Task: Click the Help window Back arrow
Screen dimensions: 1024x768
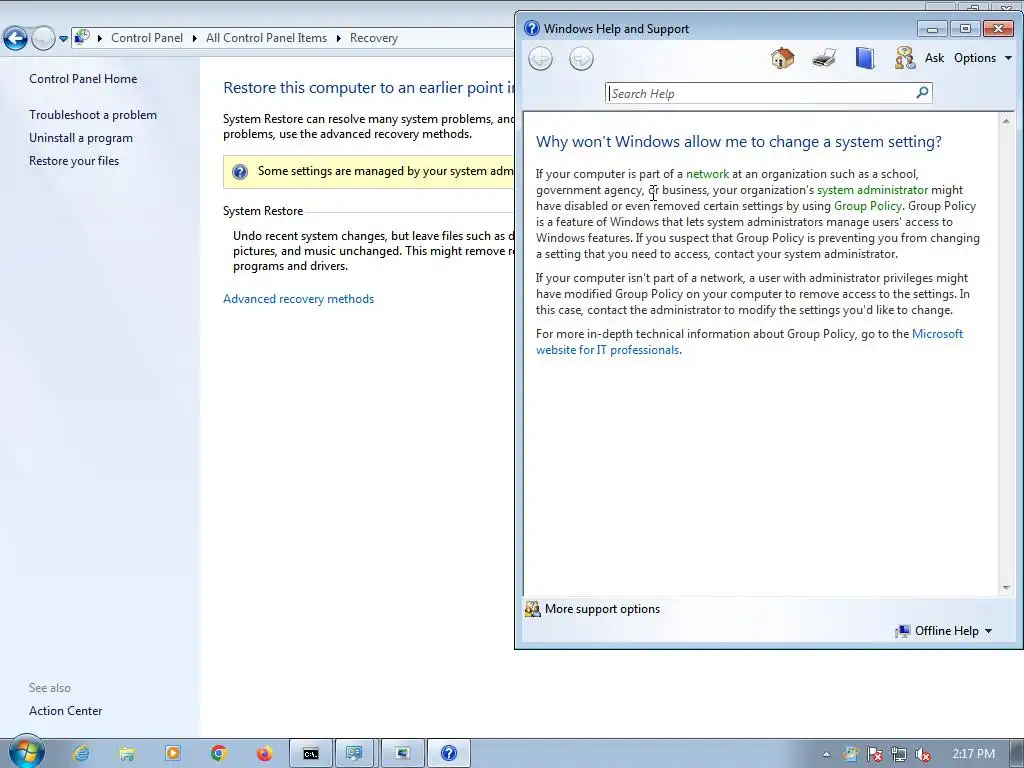Action: click(540, 59)
